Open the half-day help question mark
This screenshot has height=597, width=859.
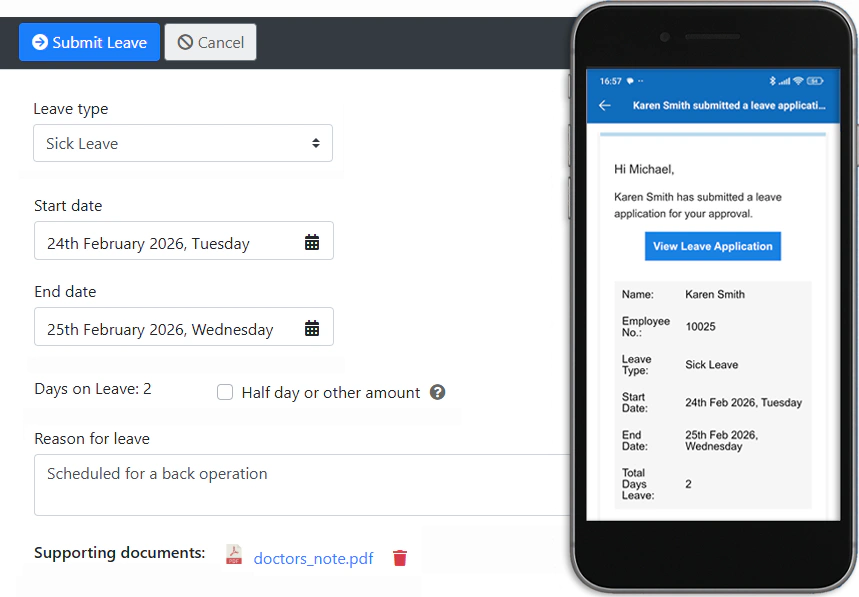pyautogui.click(x=437, y=392)
